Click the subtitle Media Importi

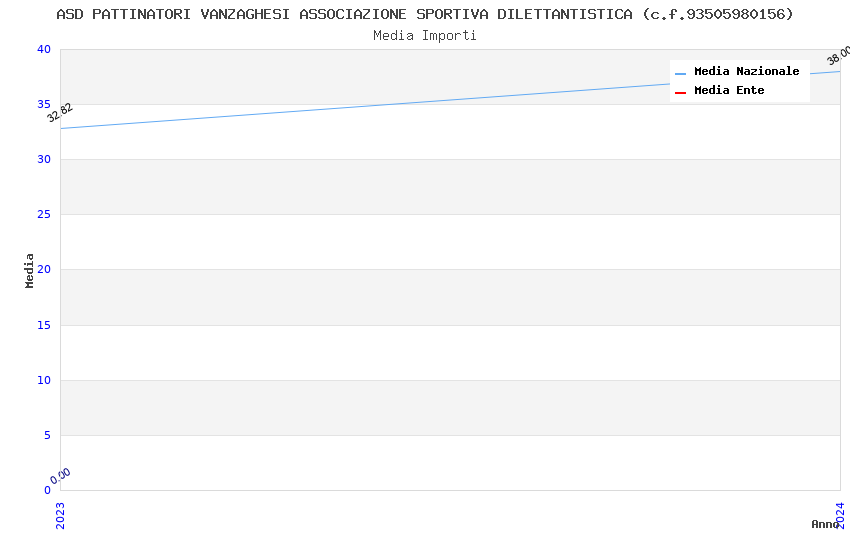pos(424,36)
